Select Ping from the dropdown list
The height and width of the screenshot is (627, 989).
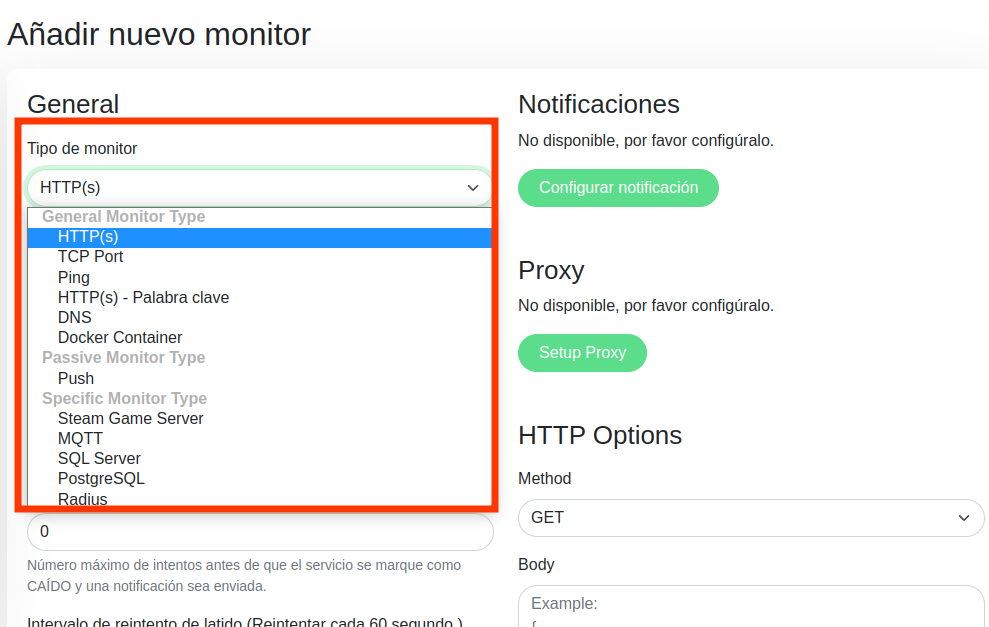pyautogui.click(x=74, y=277)
